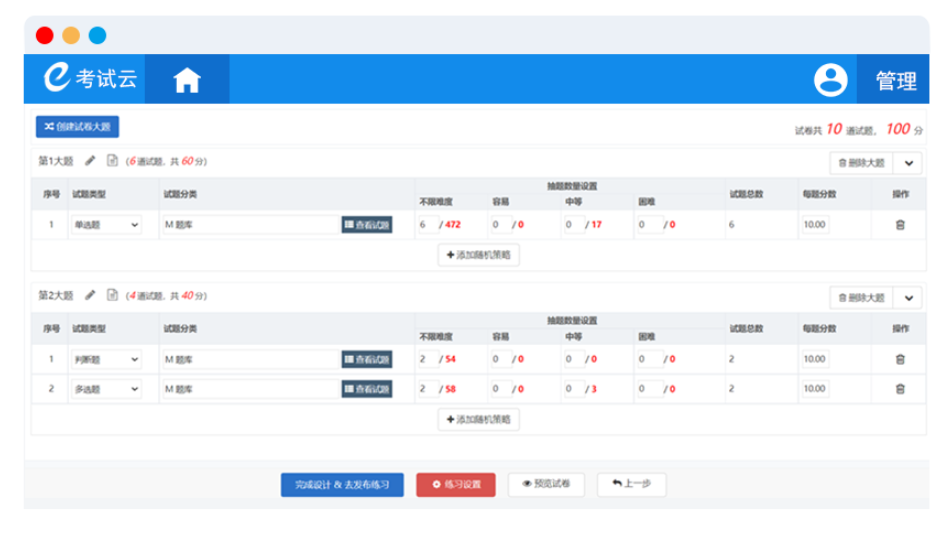949x546 pixels.
Task: Open the 管理 menu in header
Action: click(896, 81)
